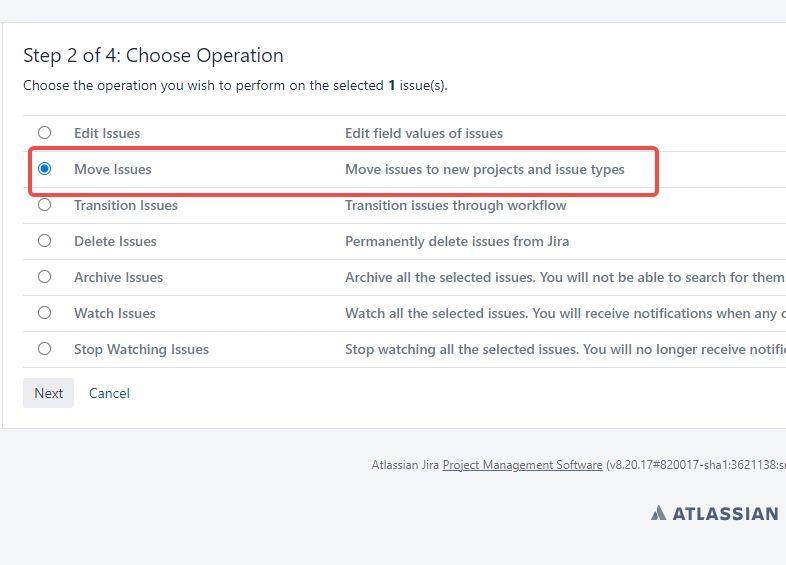Cancel the bulk operation
786x565 pixels.
pos(109,393)
